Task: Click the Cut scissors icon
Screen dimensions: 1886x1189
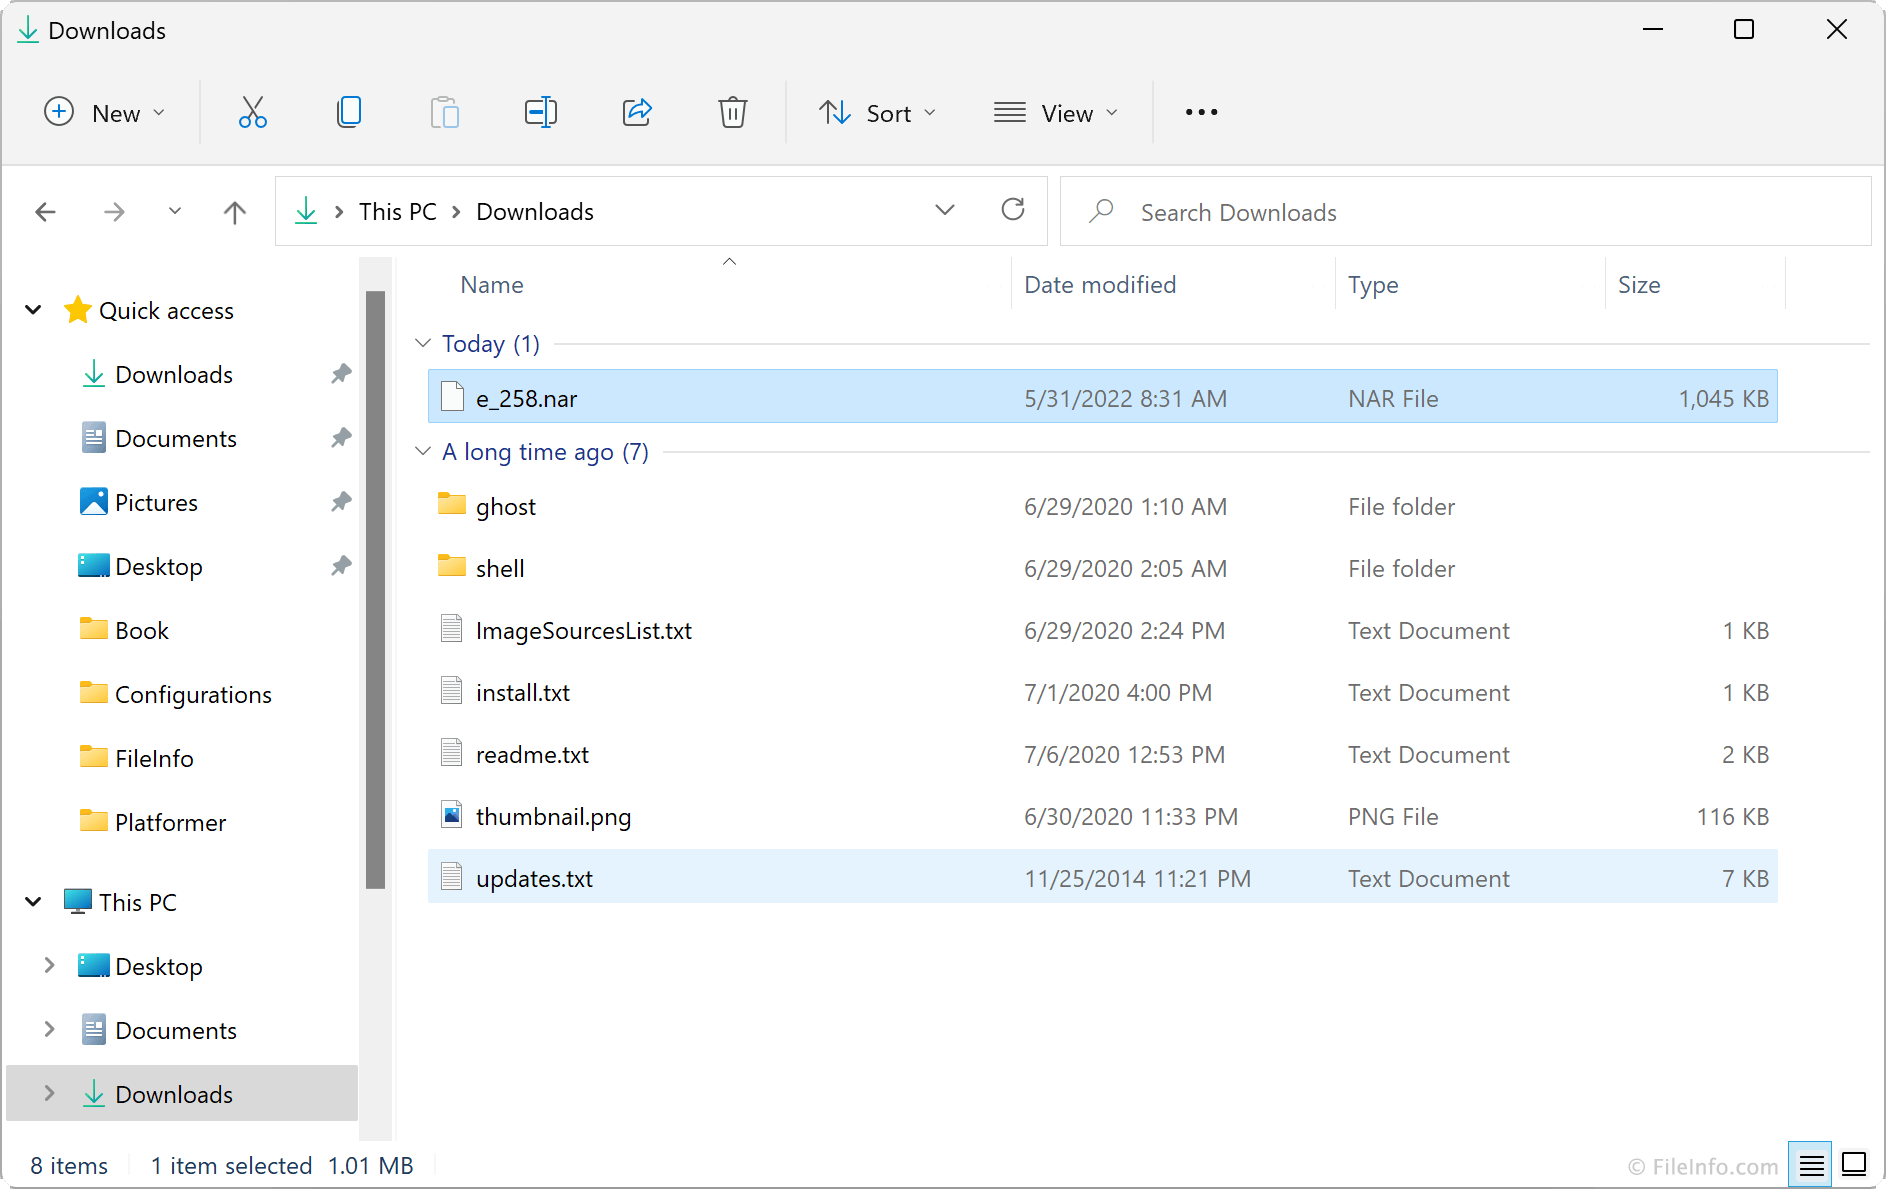Action: tap(253, 112)
